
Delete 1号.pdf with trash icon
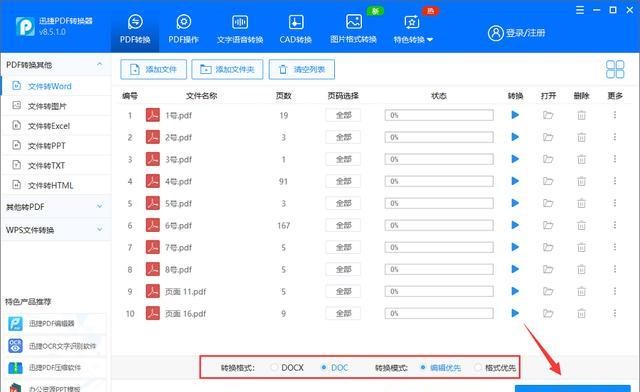pos(581,115)
